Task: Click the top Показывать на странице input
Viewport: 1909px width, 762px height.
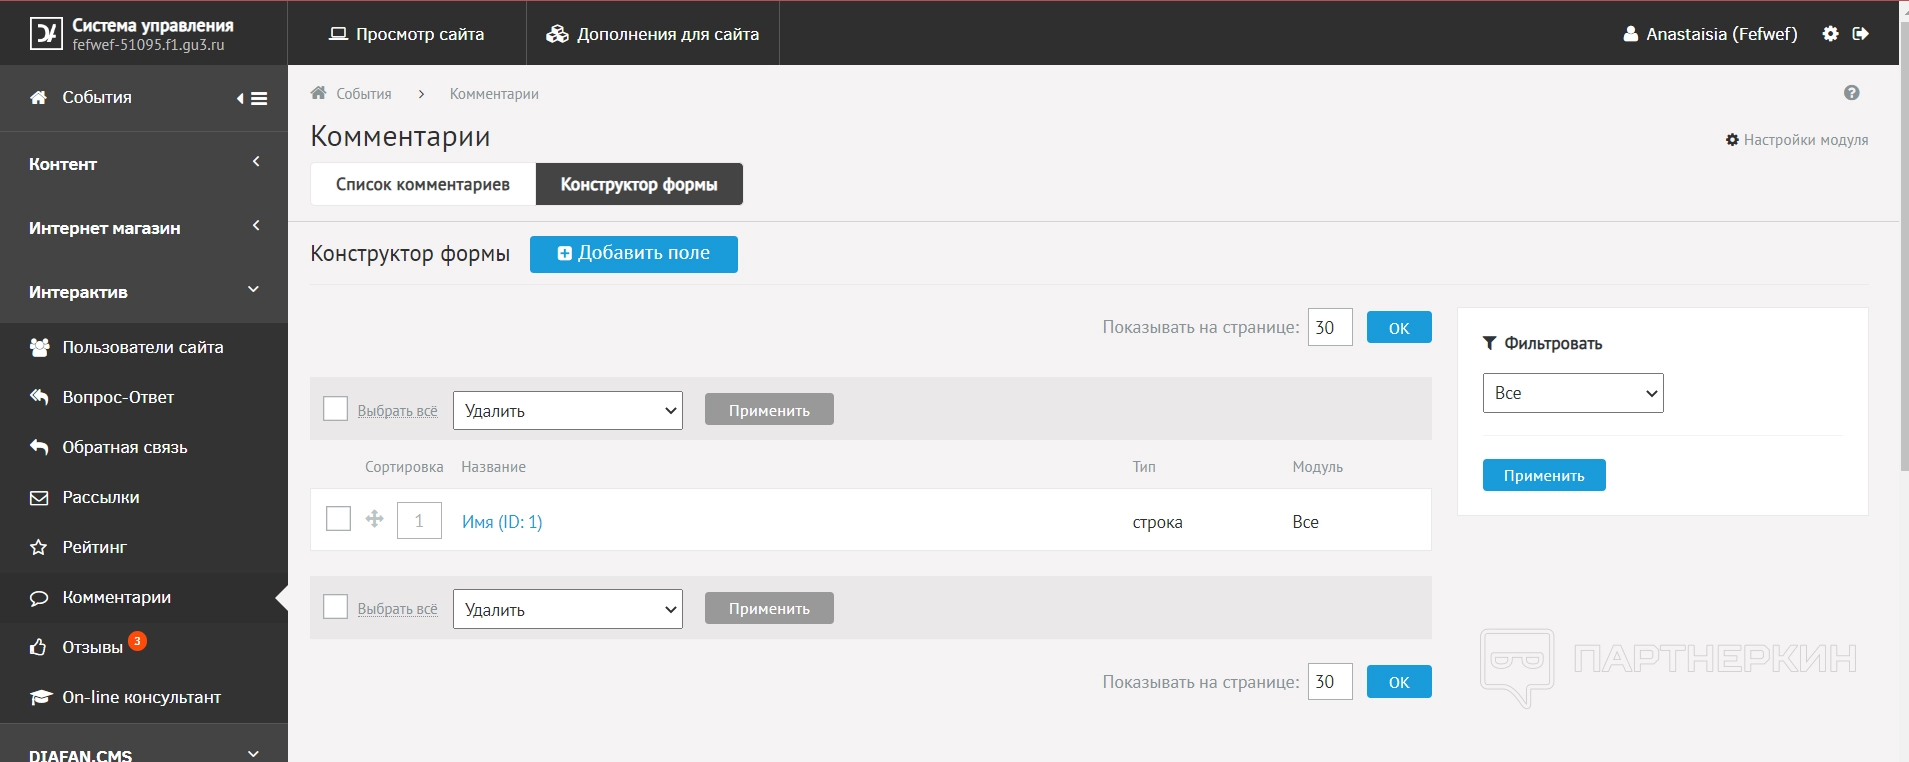Action: pyautogui.click(x=1329, y=328)
